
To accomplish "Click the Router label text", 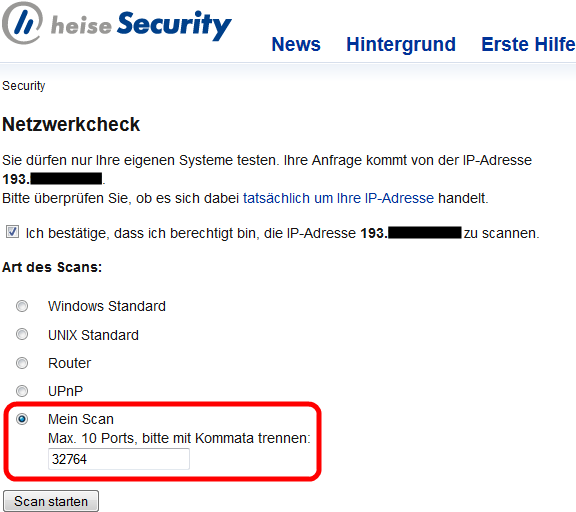I will pos(69,363).
